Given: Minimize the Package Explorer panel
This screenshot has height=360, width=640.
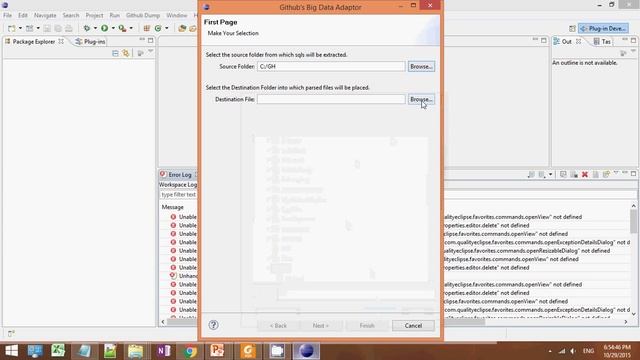Looking at the screenshot, I should pos(142,40).
